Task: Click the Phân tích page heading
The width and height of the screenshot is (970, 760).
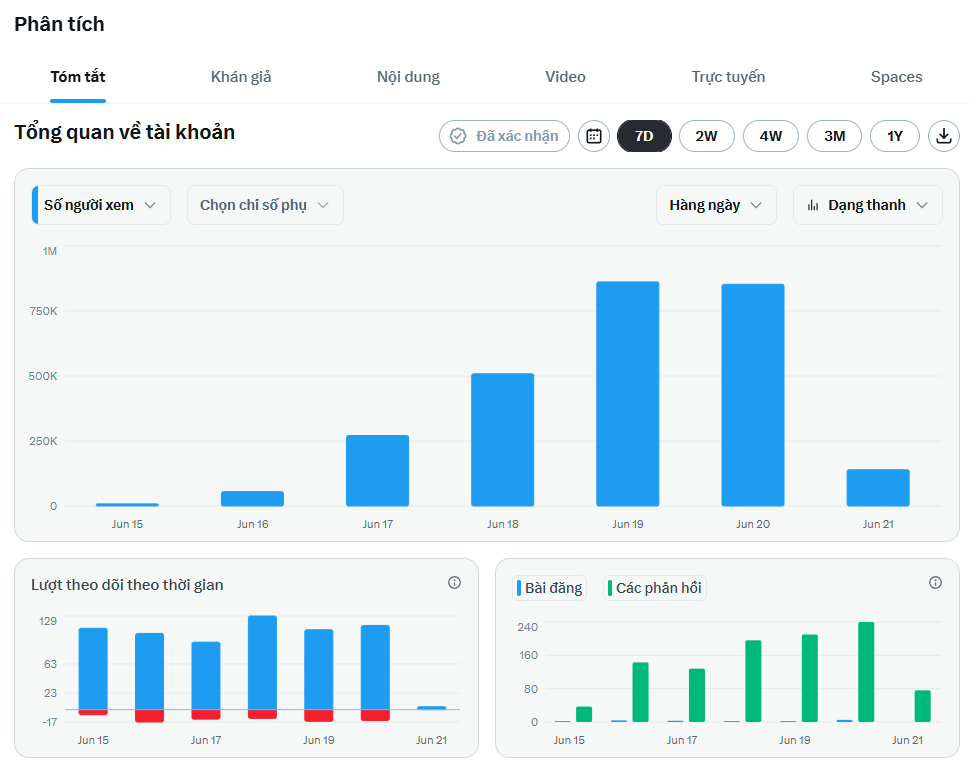Action: pyautogui.click(x=59, y=24)
